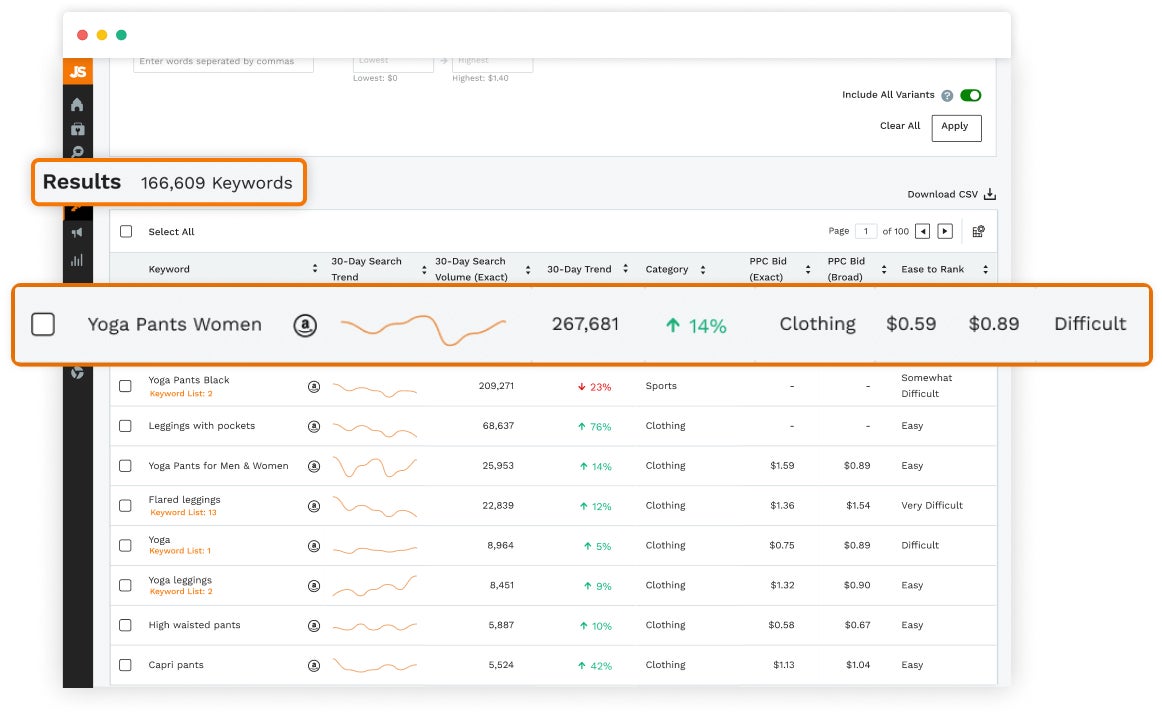Select the Capri pants row checkbox
This screenshot has width=1162, height=718.
(126, 665)
